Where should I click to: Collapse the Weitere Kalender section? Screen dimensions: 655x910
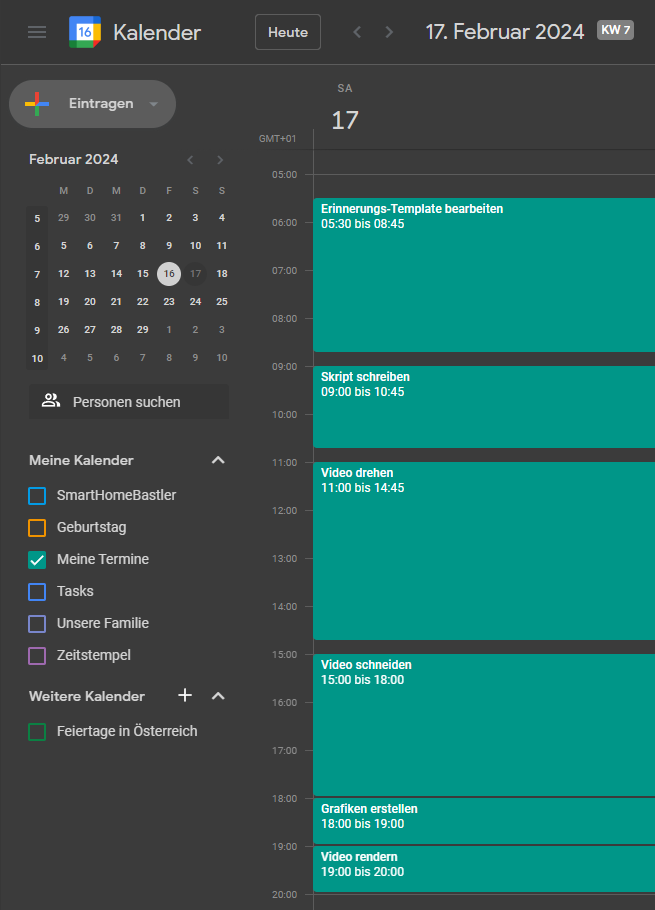click(218, 696)
